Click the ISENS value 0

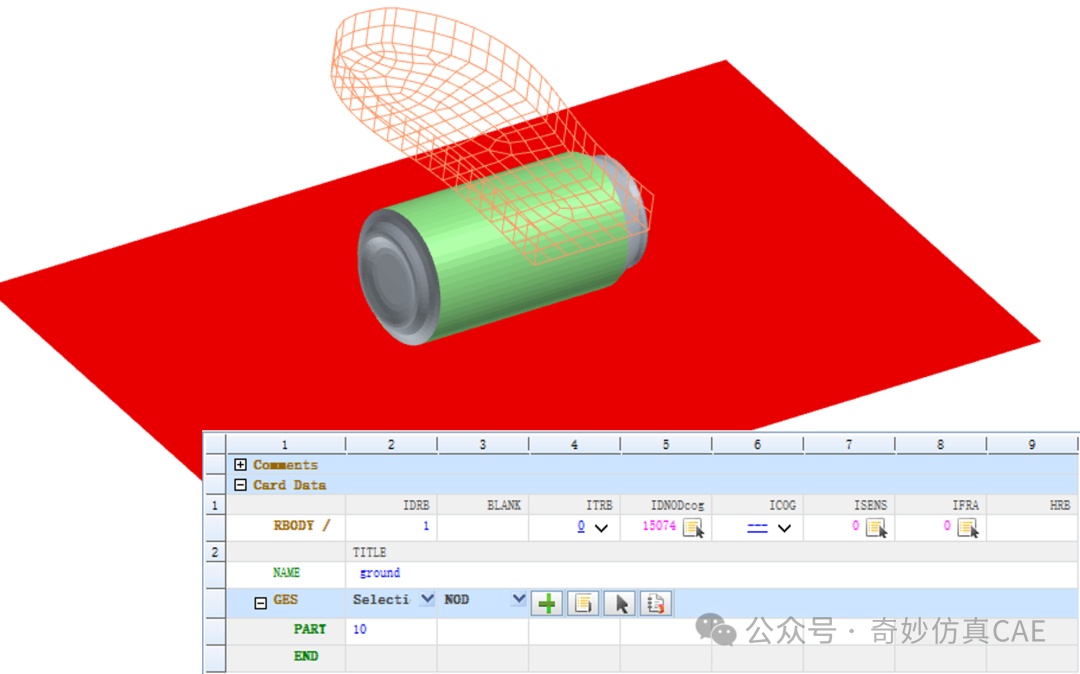(x=855, y=525)
